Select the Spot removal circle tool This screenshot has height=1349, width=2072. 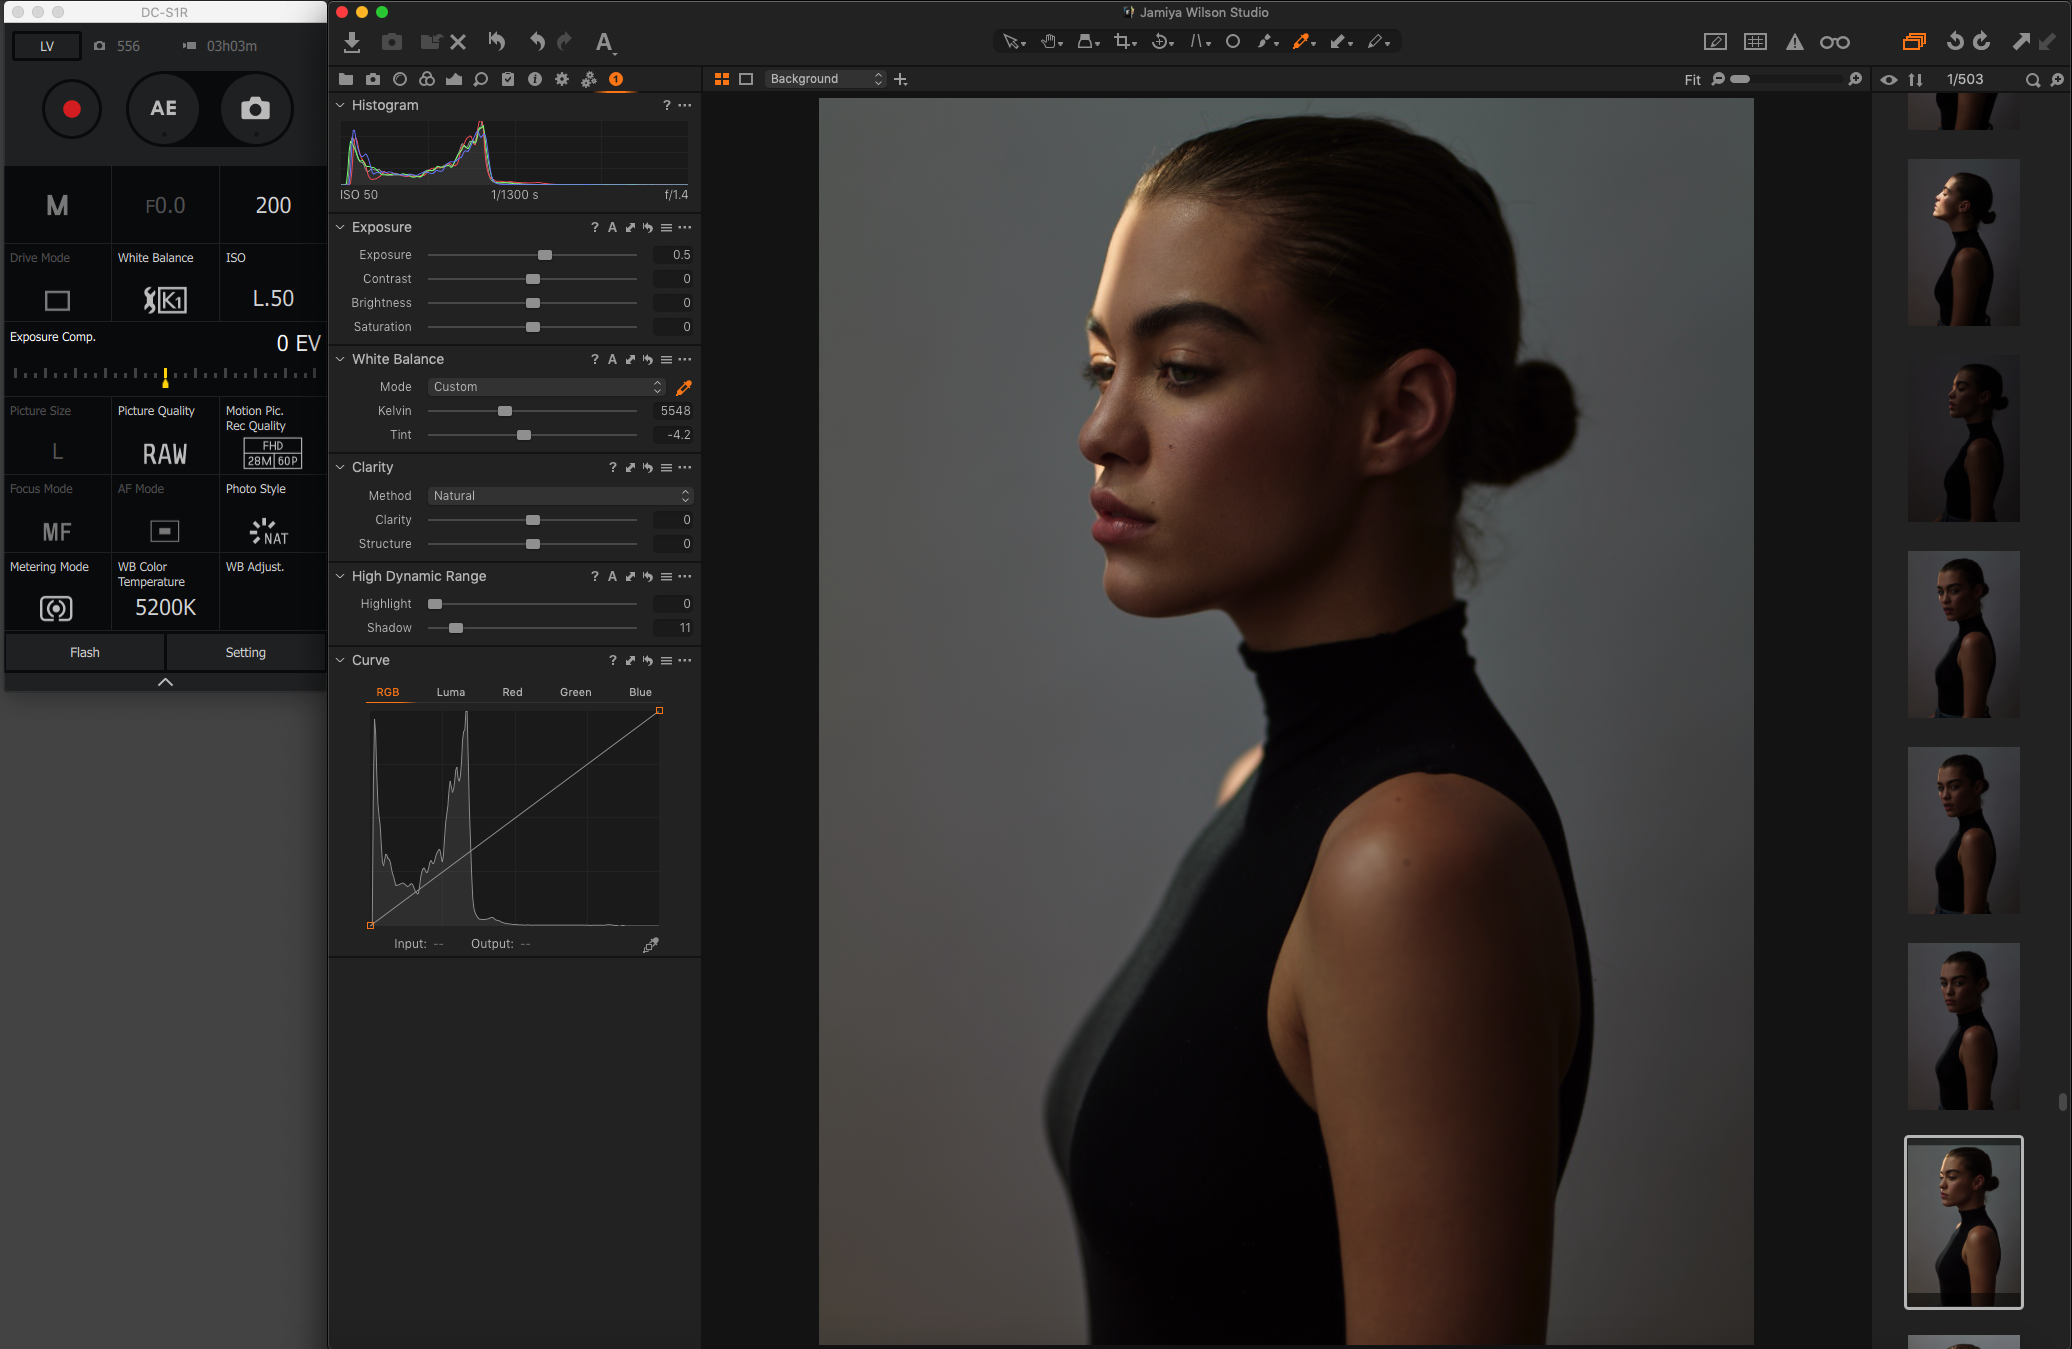(x=1233, y=42)
